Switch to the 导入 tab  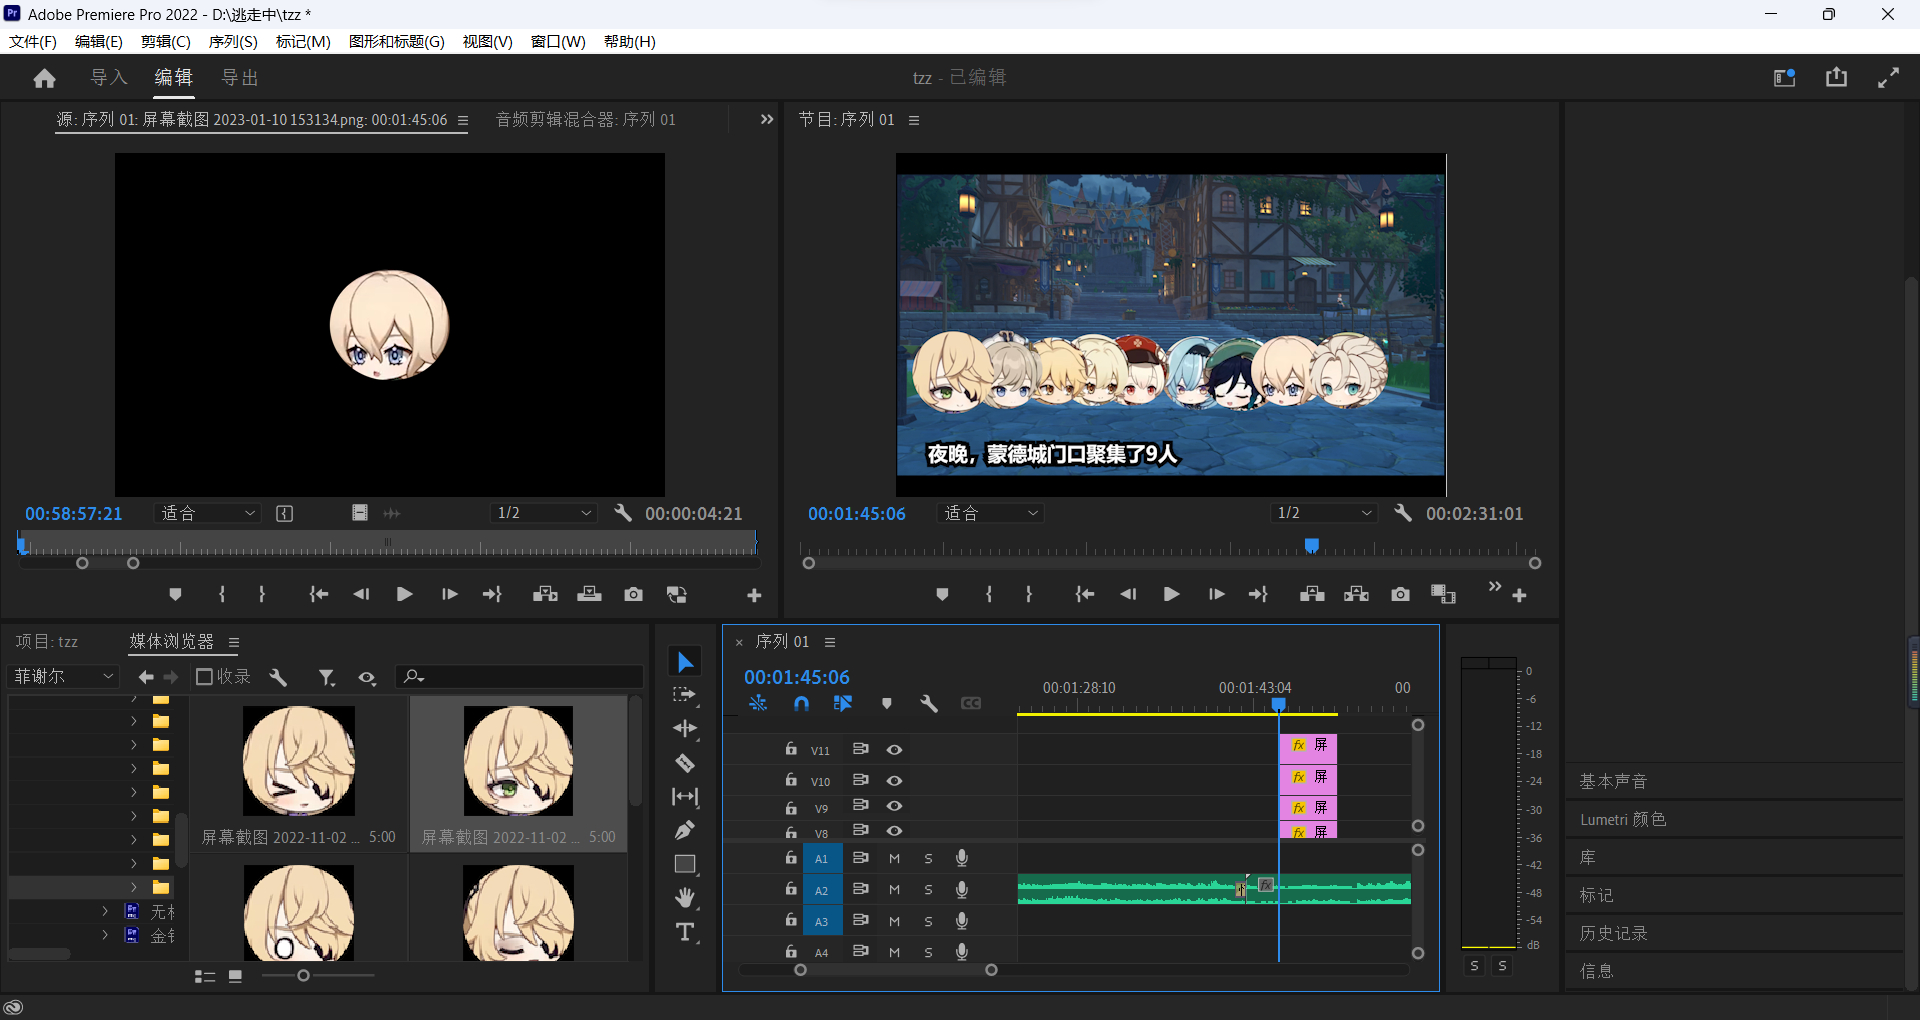109,77
